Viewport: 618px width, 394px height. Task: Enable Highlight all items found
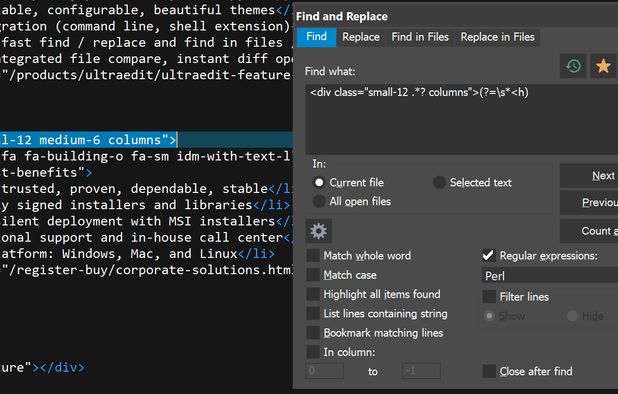(x=313, y=294)
